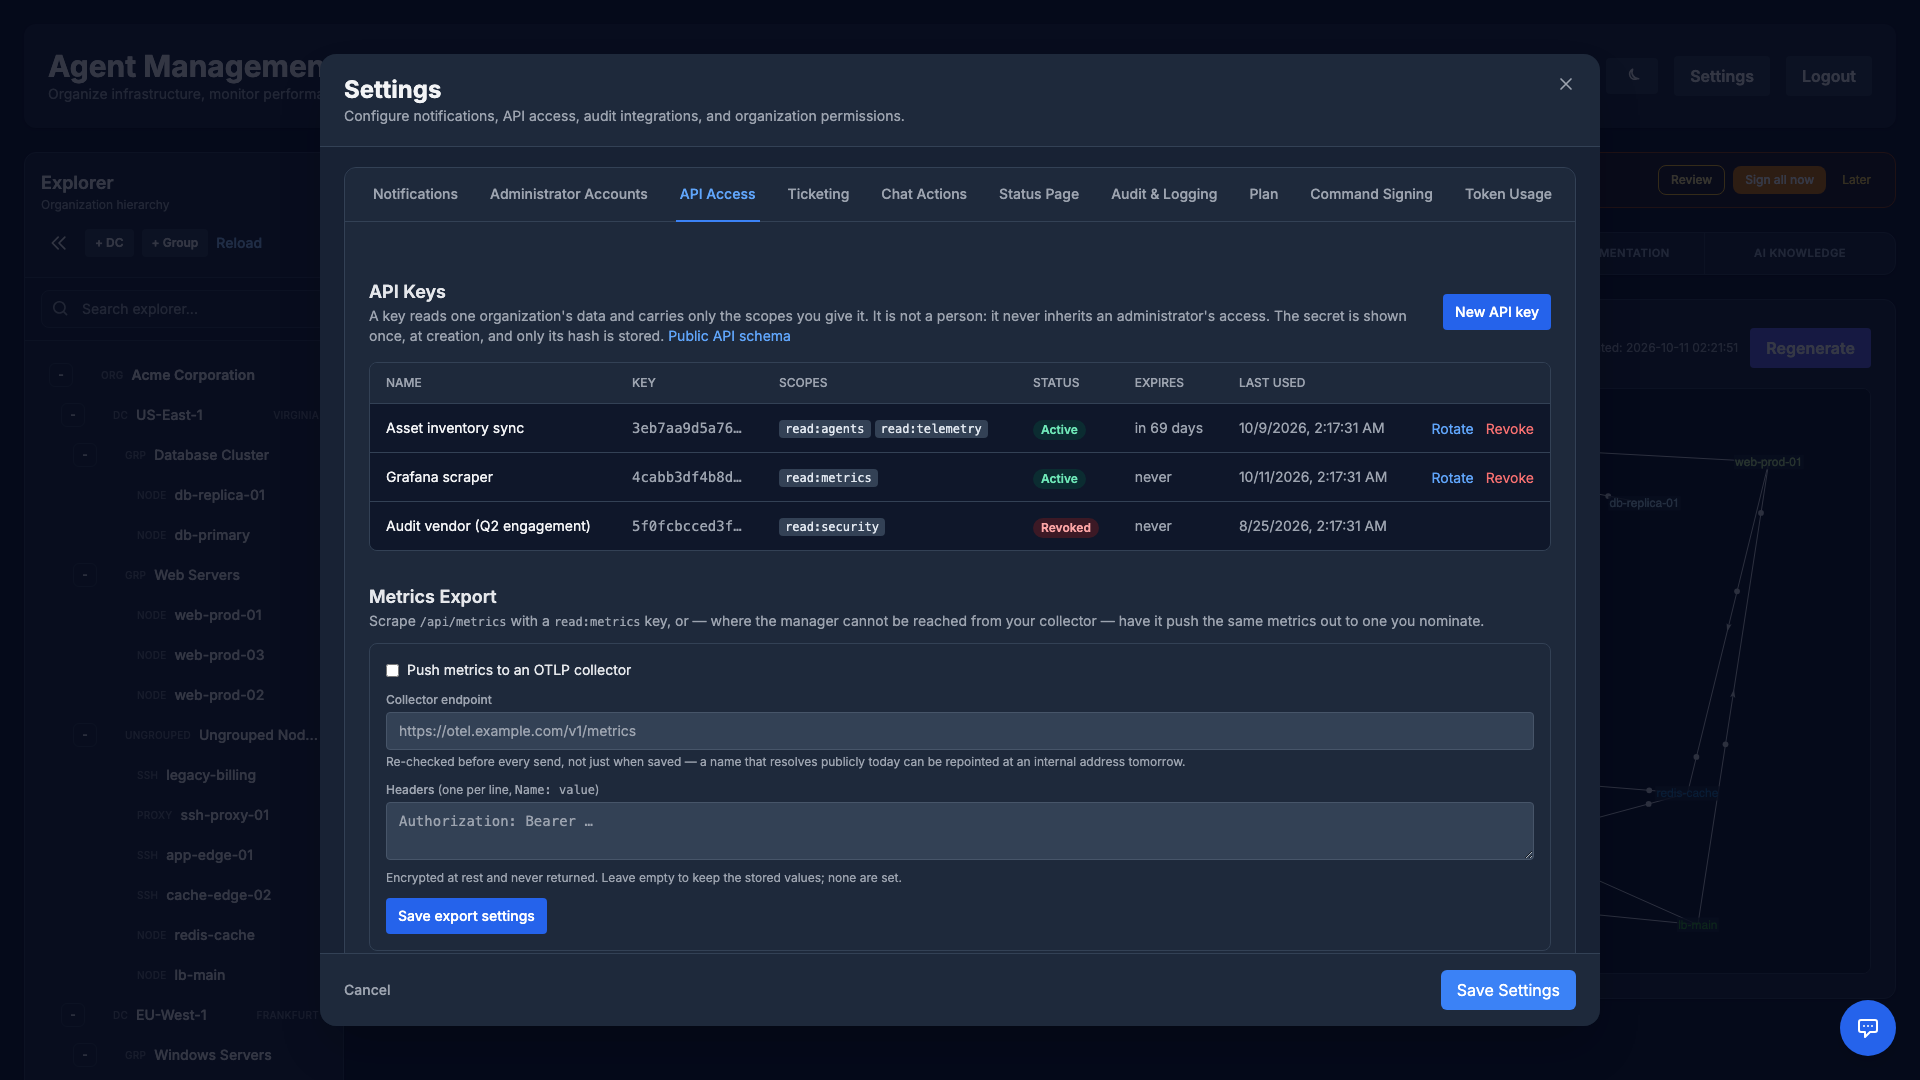Viewport: 1920px width, 1080px height.
Task: Open the chat bubble support icon
Action: [x=1867, y=1027]
